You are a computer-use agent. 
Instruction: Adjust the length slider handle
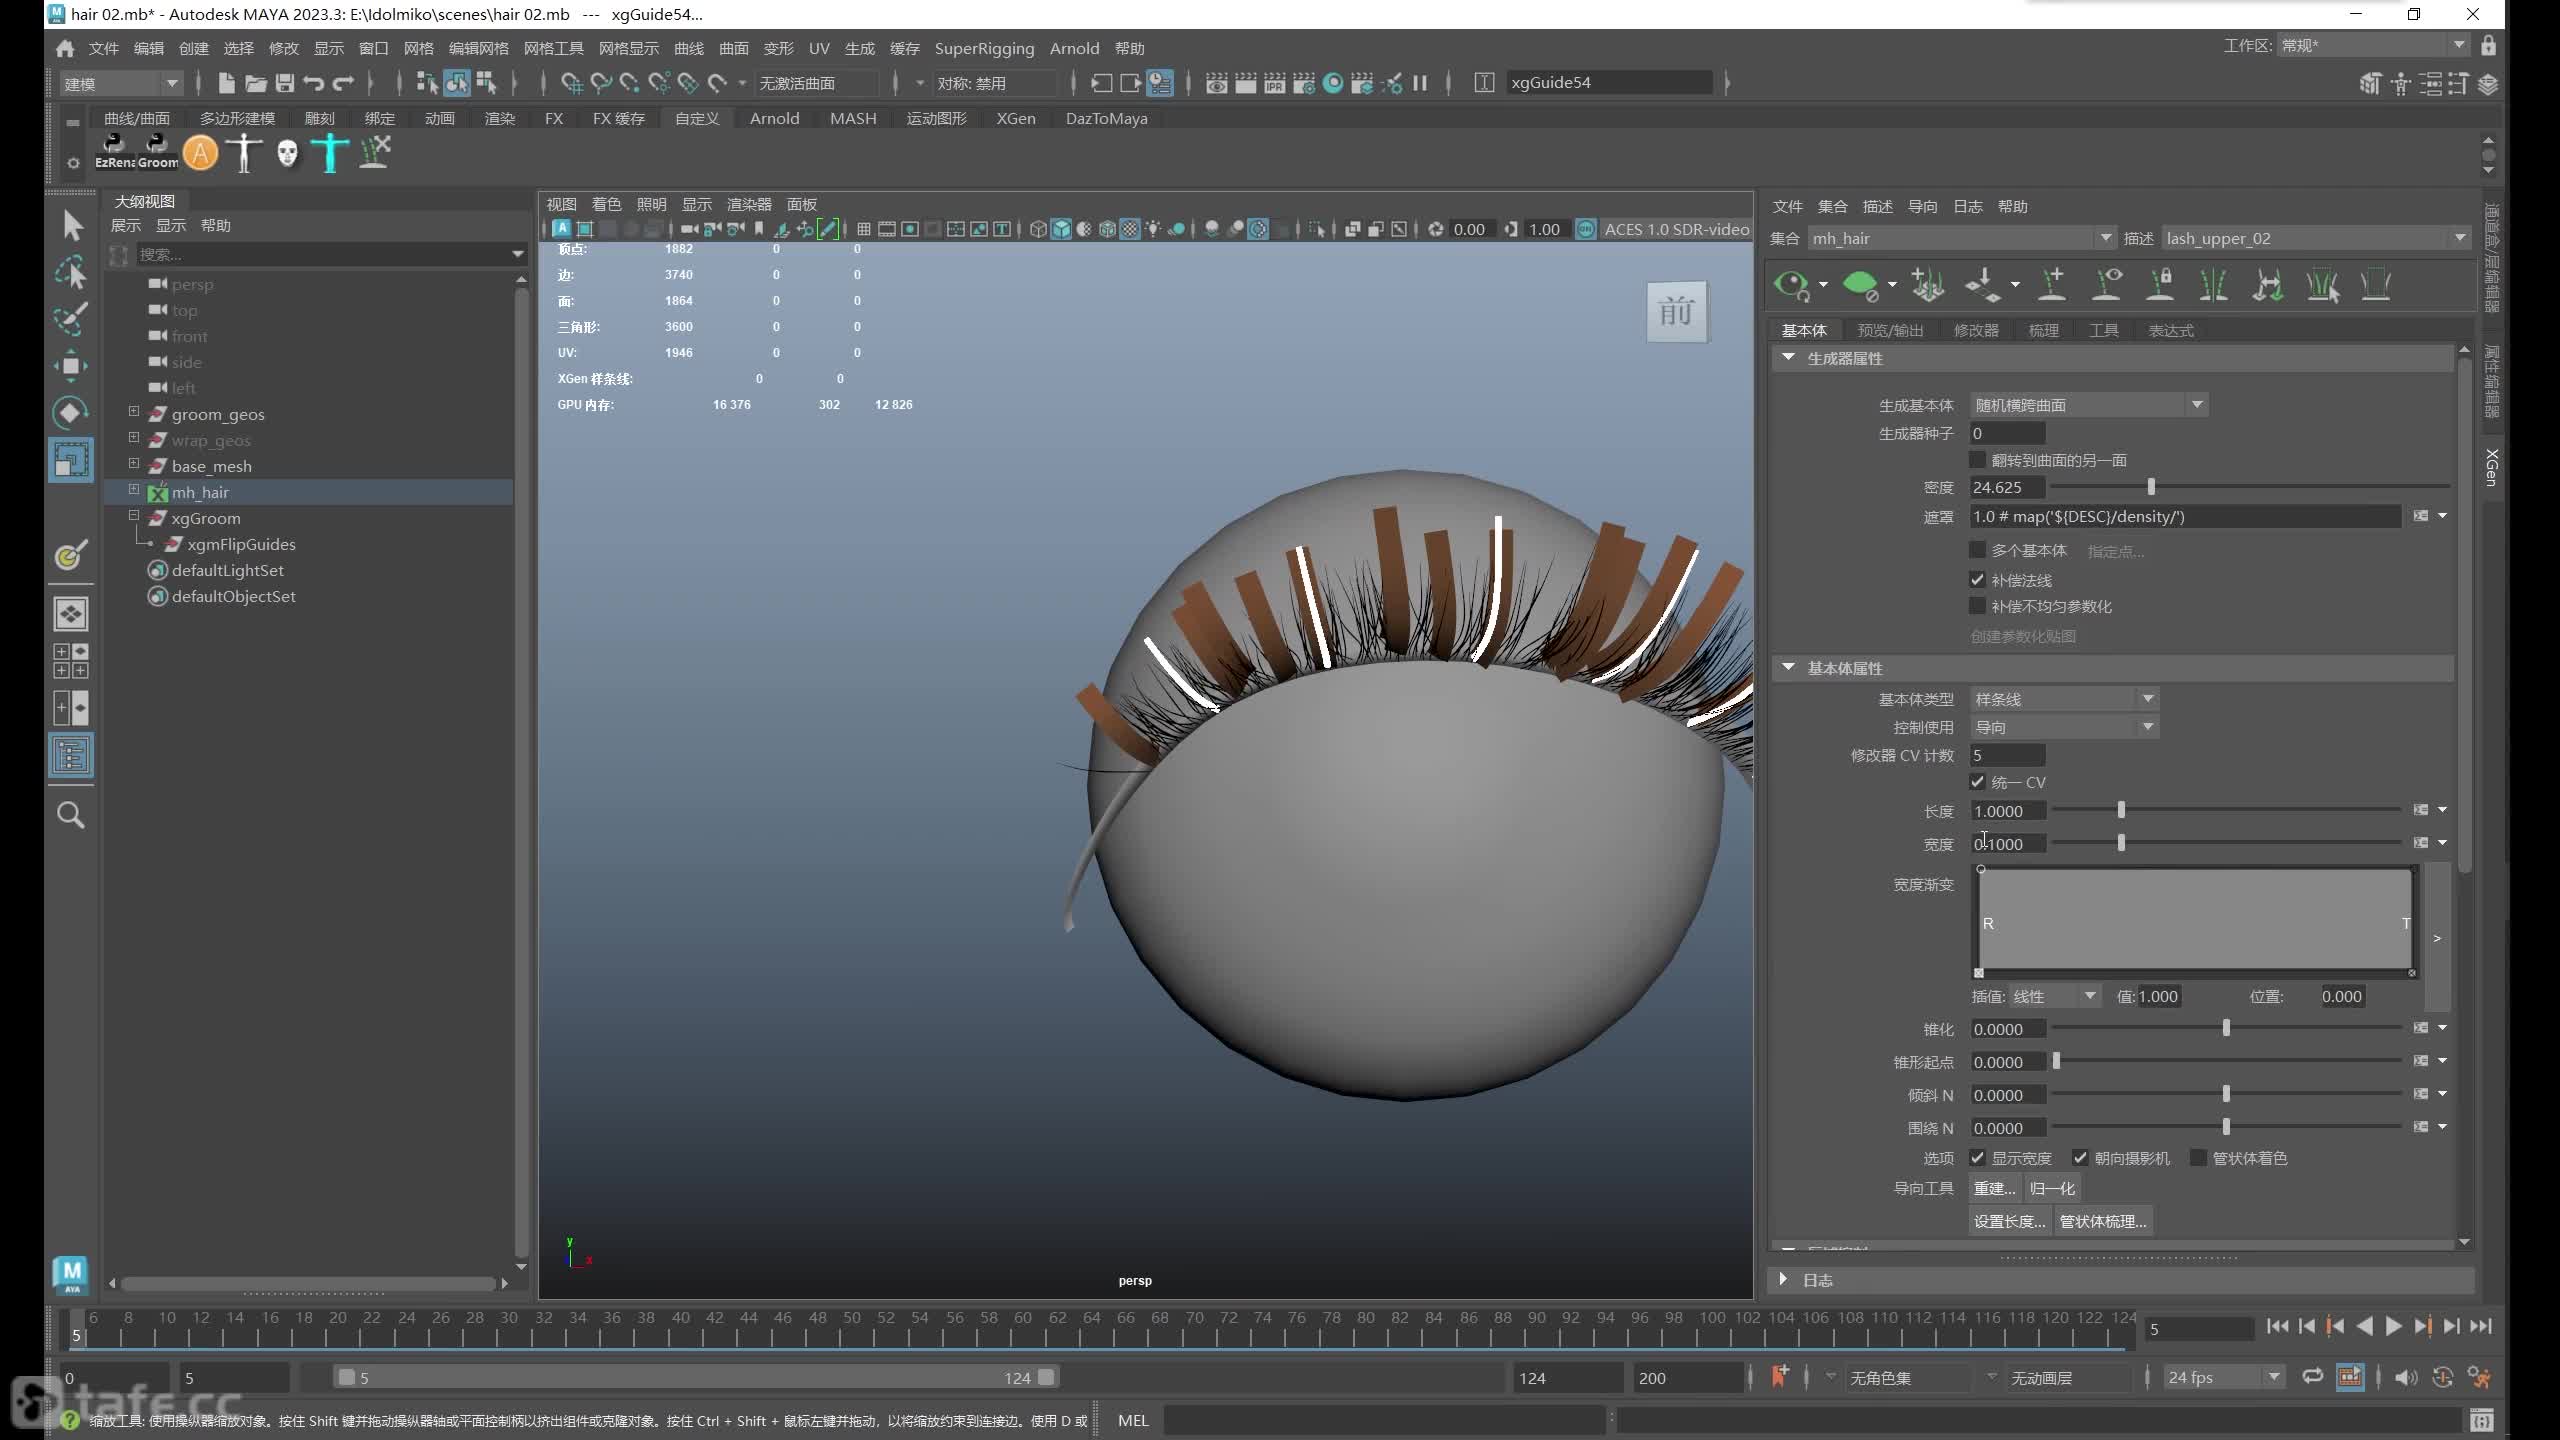2121,810
